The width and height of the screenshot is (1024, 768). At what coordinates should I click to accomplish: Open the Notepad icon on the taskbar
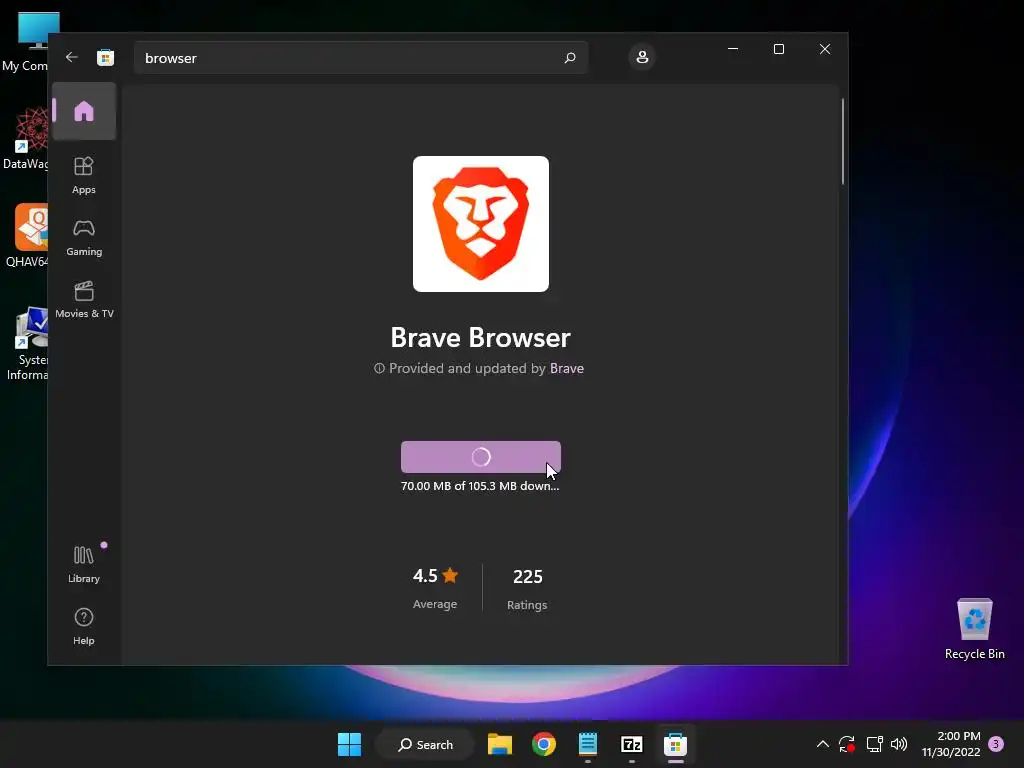tap(588, 744)
